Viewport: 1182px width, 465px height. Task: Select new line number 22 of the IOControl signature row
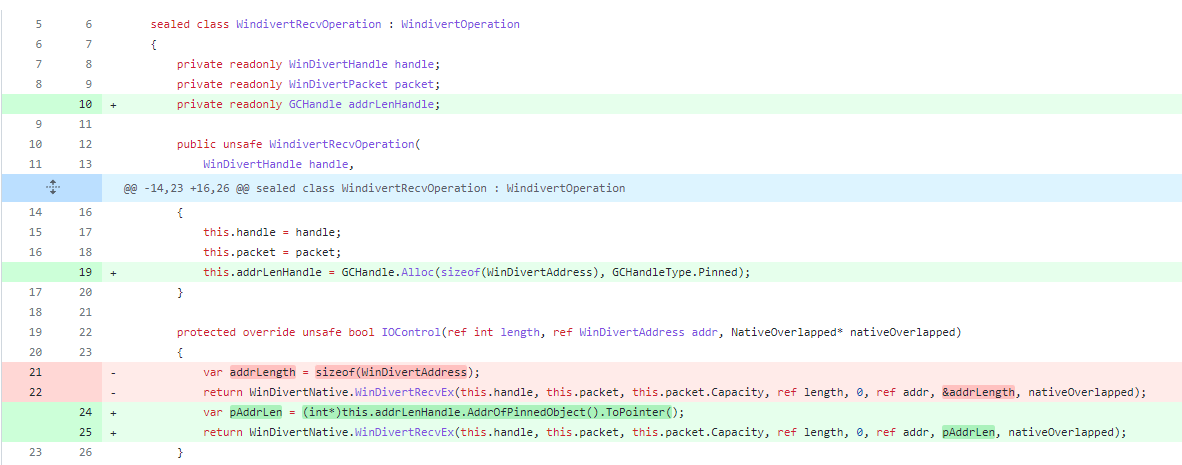pos(85,332)
